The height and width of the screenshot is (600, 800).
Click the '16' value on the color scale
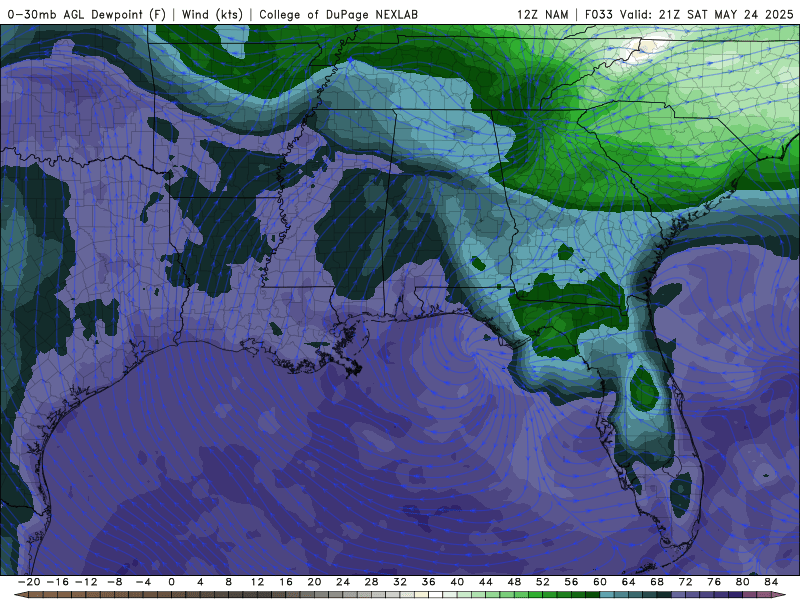point(286,582)
